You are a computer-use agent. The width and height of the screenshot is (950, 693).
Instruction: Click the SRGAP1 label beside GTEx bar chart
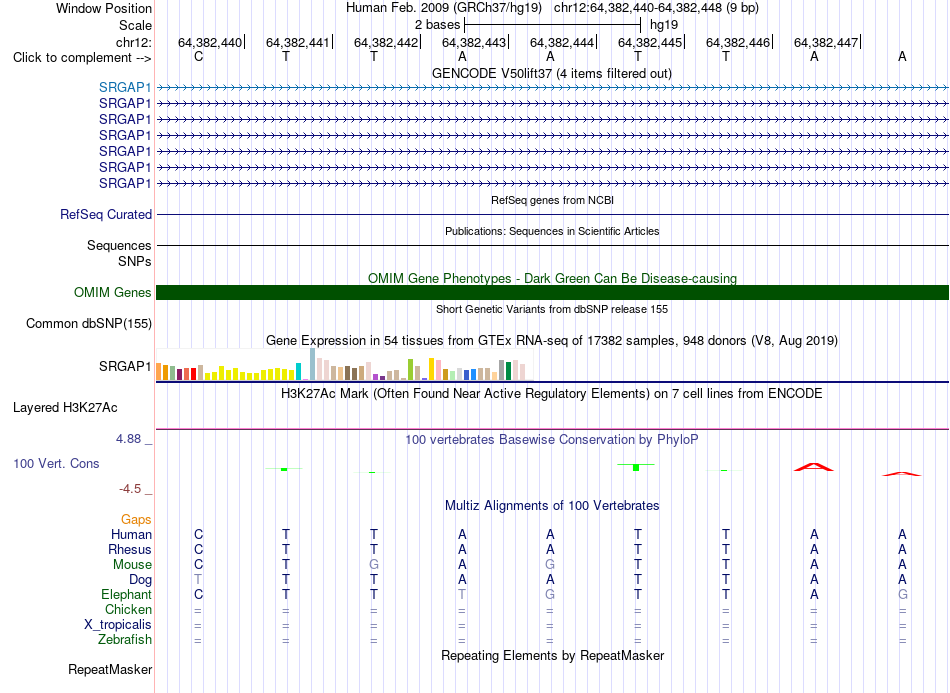point(125,366)
